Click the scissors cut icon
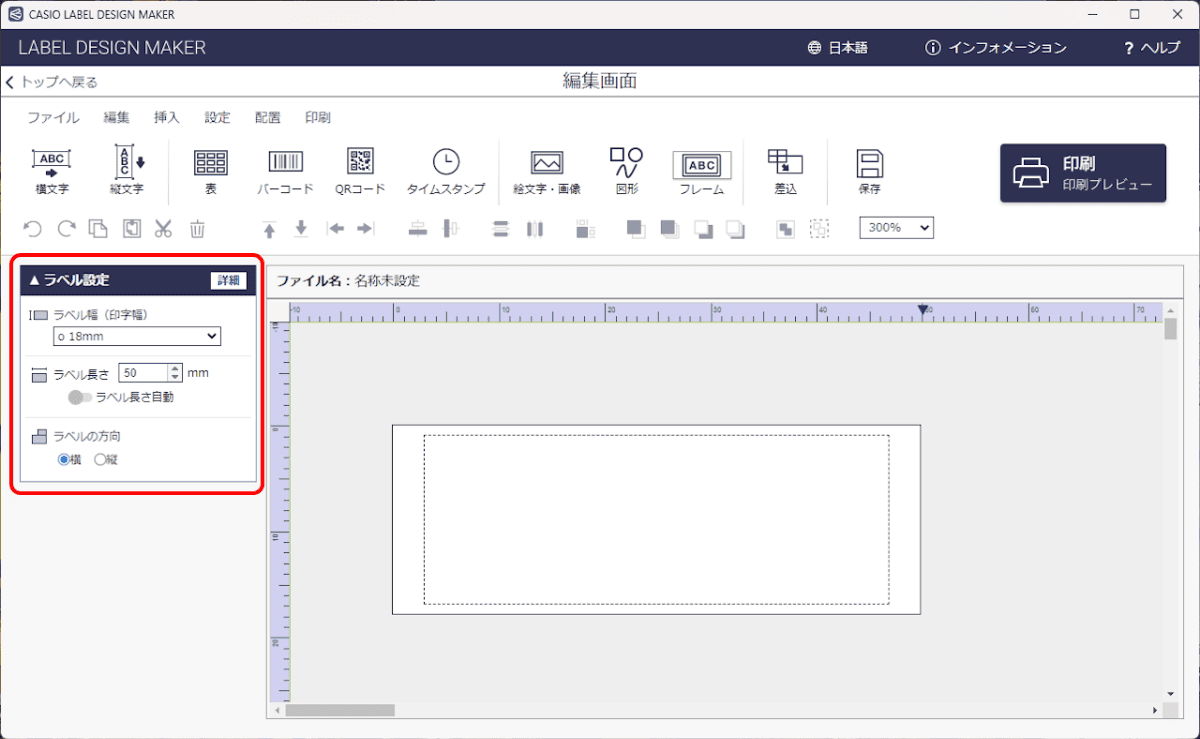Screen dimensions: 1200x739 (x=164, y=229)
